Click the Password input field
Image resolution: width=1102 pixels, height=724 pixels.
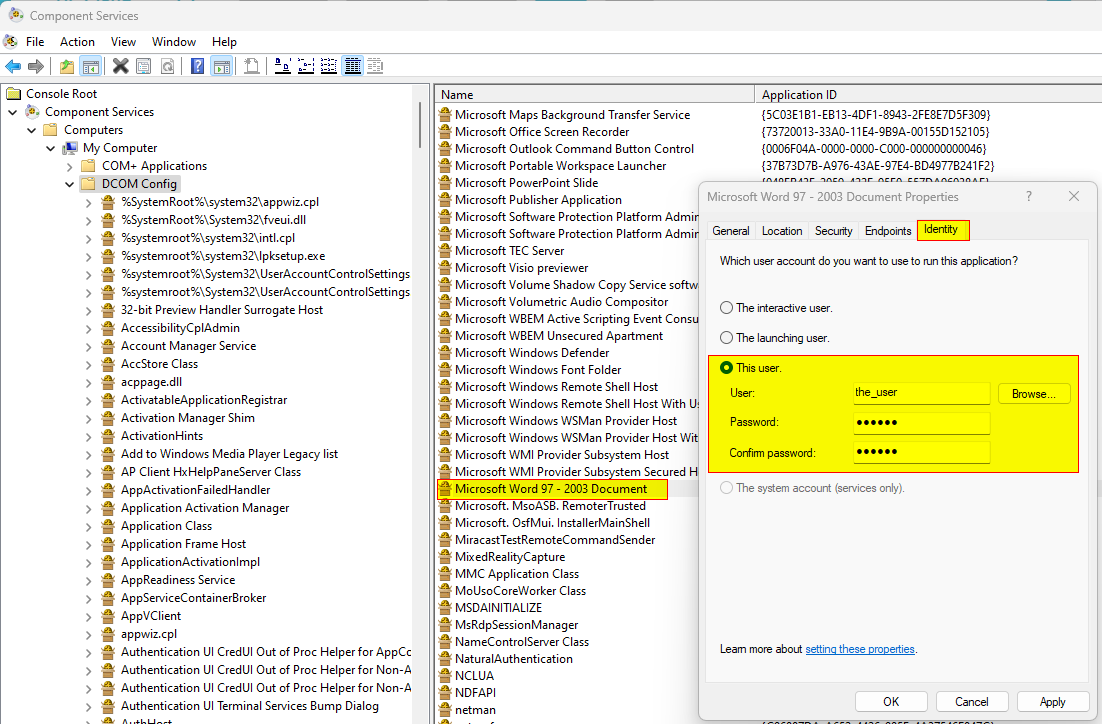coord(920,423)
